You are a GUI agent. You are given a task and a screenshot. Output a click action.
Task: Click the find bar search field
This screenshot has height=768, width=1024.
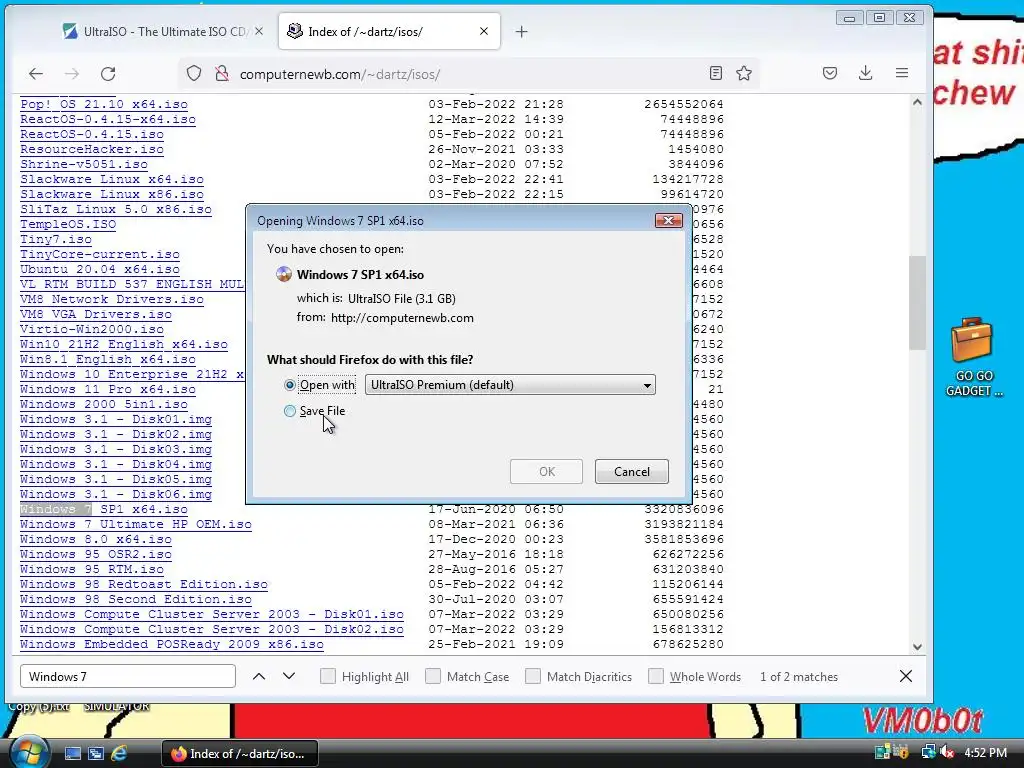(128, 677)
